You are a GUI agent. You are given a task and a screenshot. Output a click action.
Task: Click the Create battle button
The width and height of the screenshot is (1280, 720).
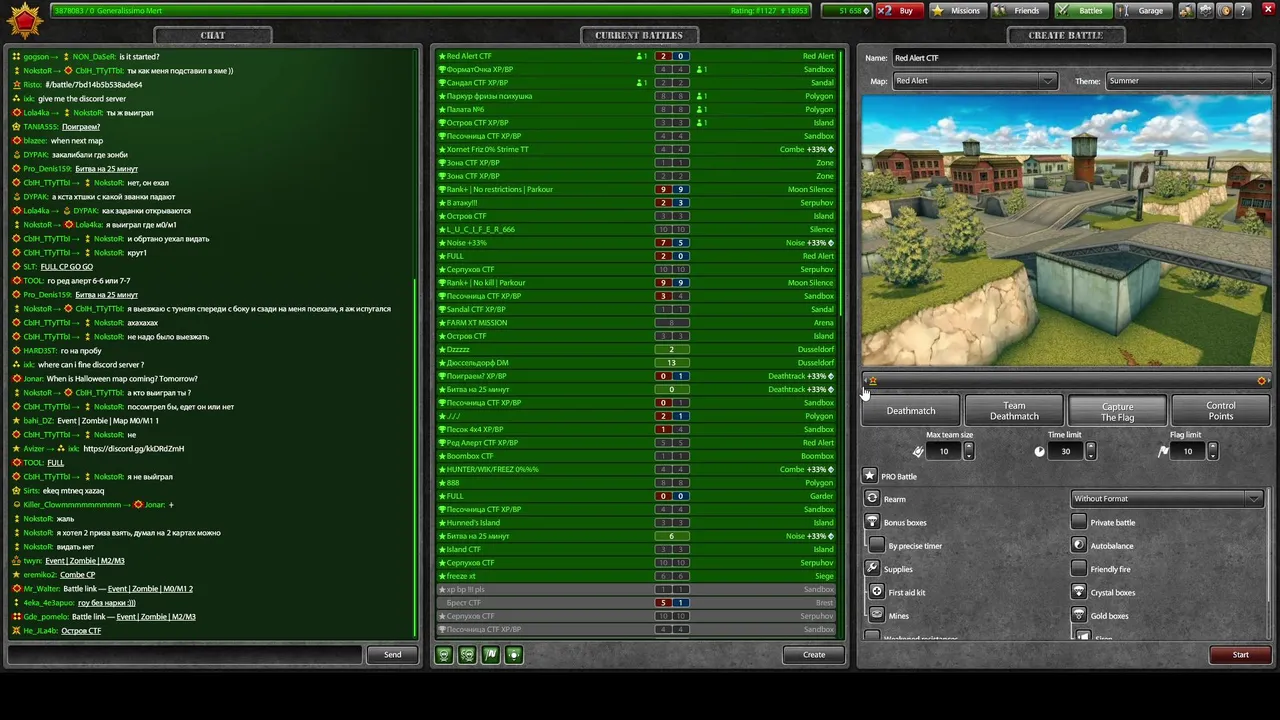point(814,655)
